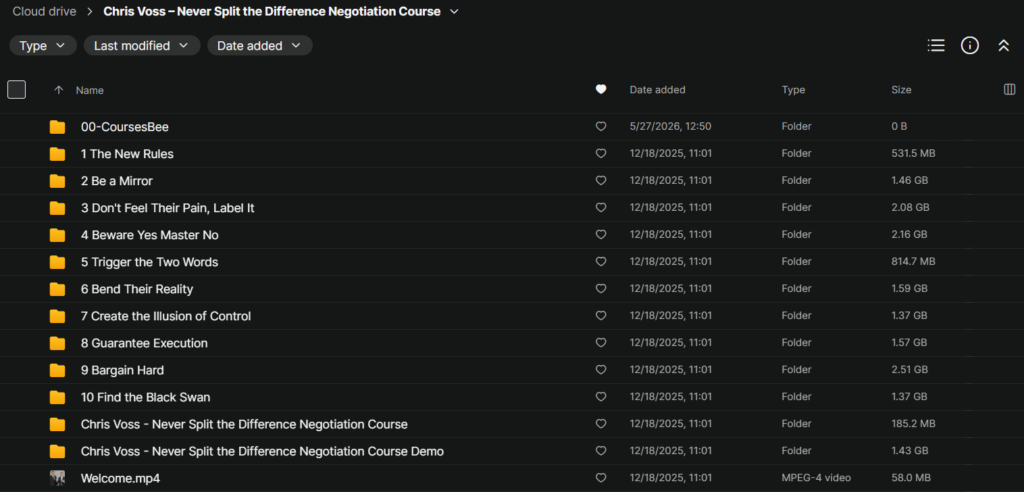This screenshot has width=1024, height=492.
Task: Tick the select-all checkbox
Action: point(16,90)
